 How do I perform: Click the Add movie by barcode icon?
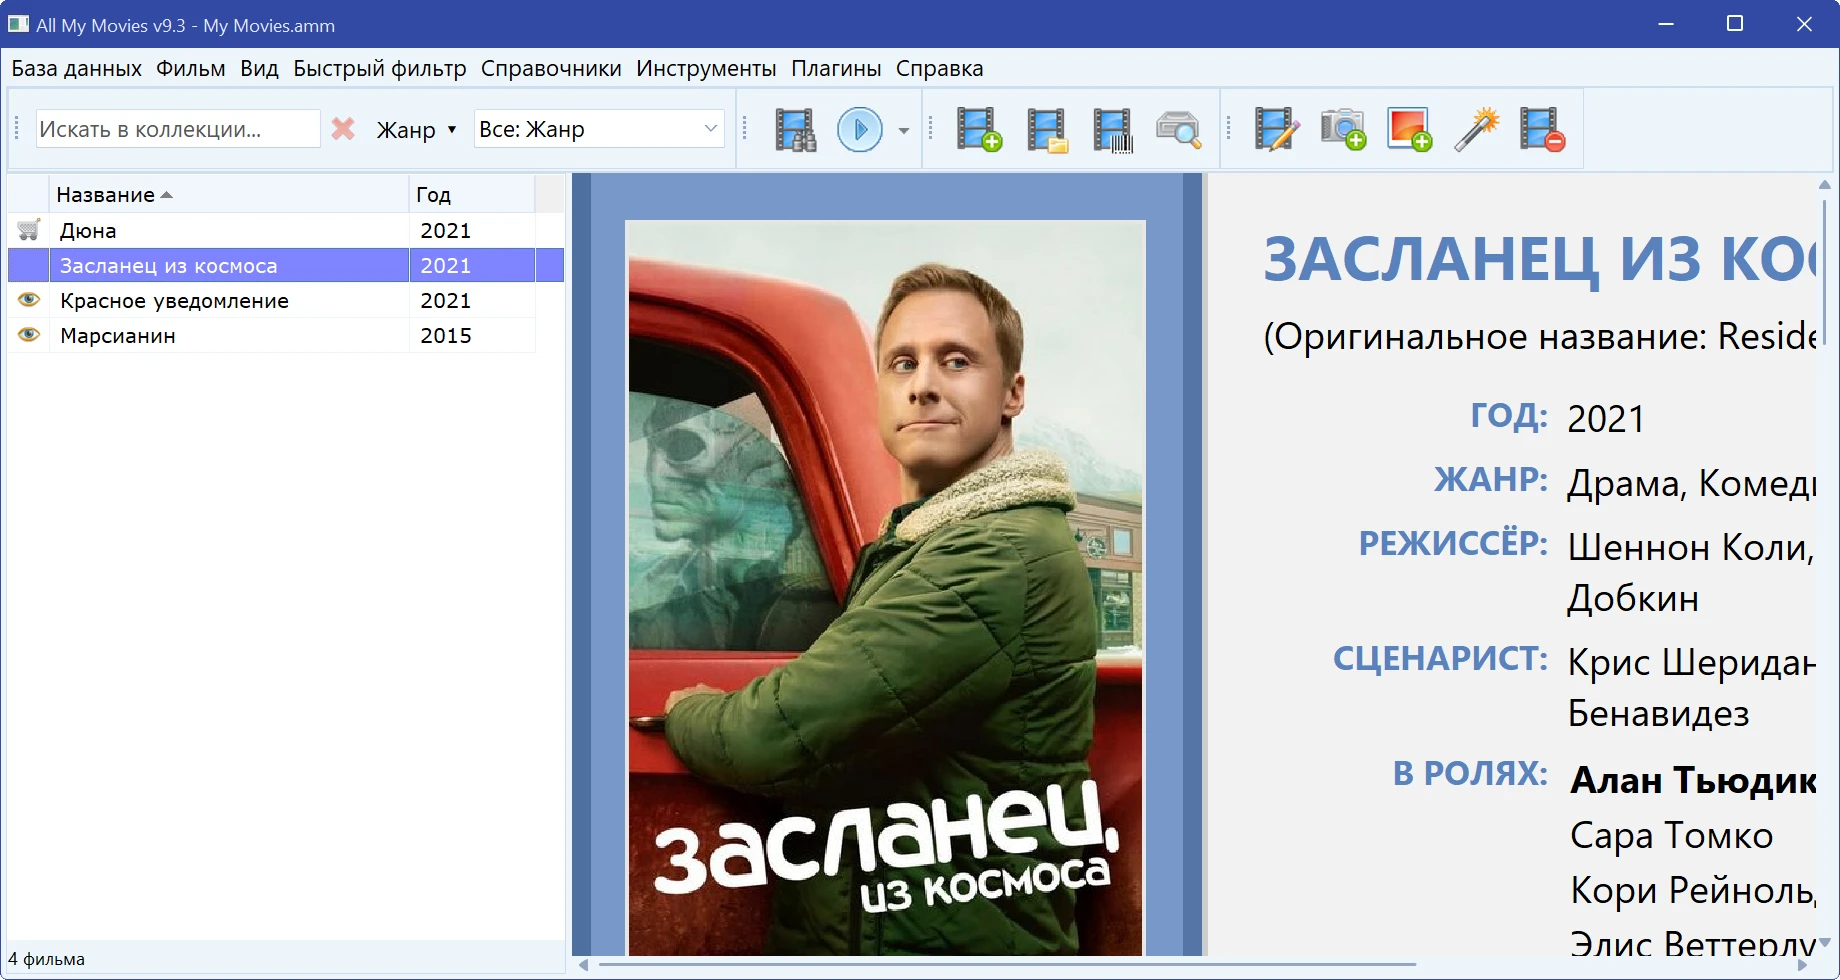[1112, 130]
